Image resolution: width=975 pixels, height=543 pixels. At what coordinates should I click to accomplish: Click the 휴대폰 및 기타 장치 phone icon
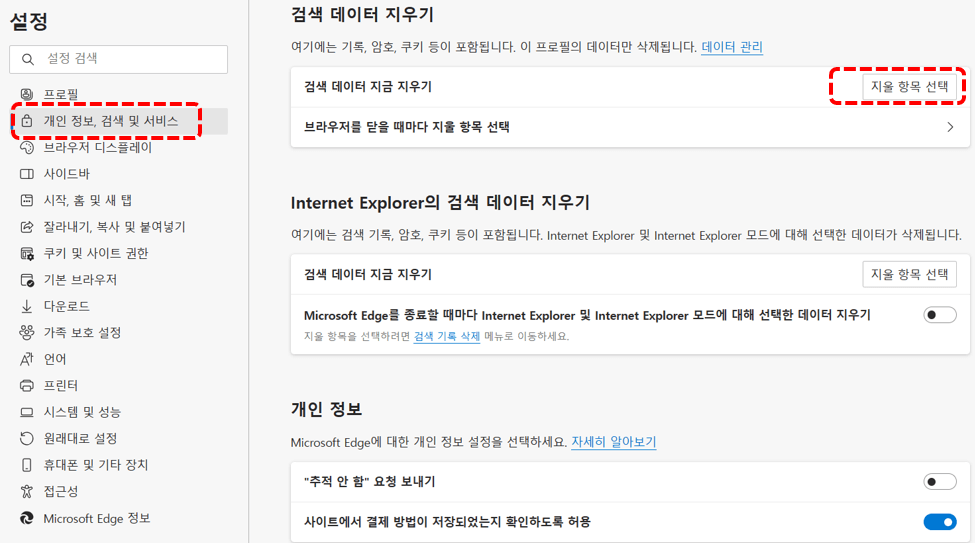point(27,465)
